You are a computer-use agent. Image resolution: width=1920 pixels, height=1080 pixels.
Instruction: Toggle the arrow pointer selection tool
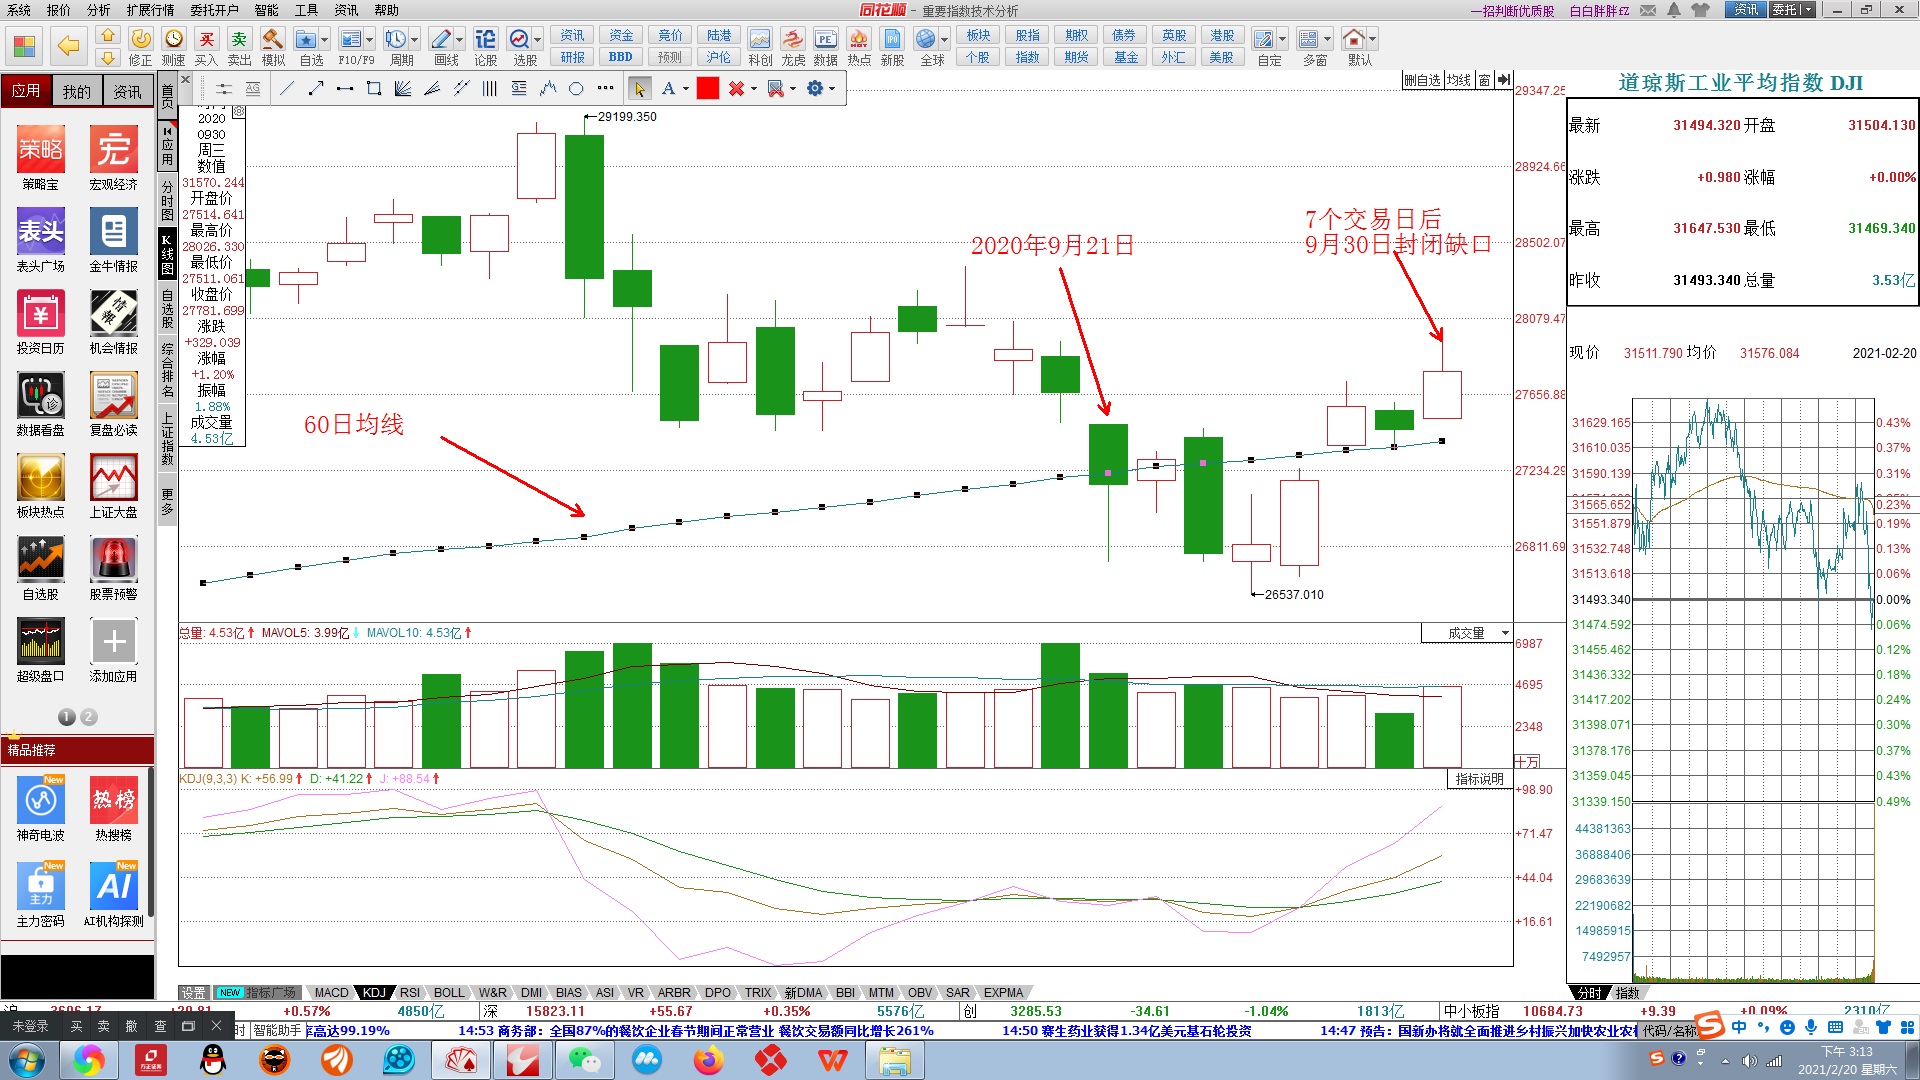click(x=639, y=89)
